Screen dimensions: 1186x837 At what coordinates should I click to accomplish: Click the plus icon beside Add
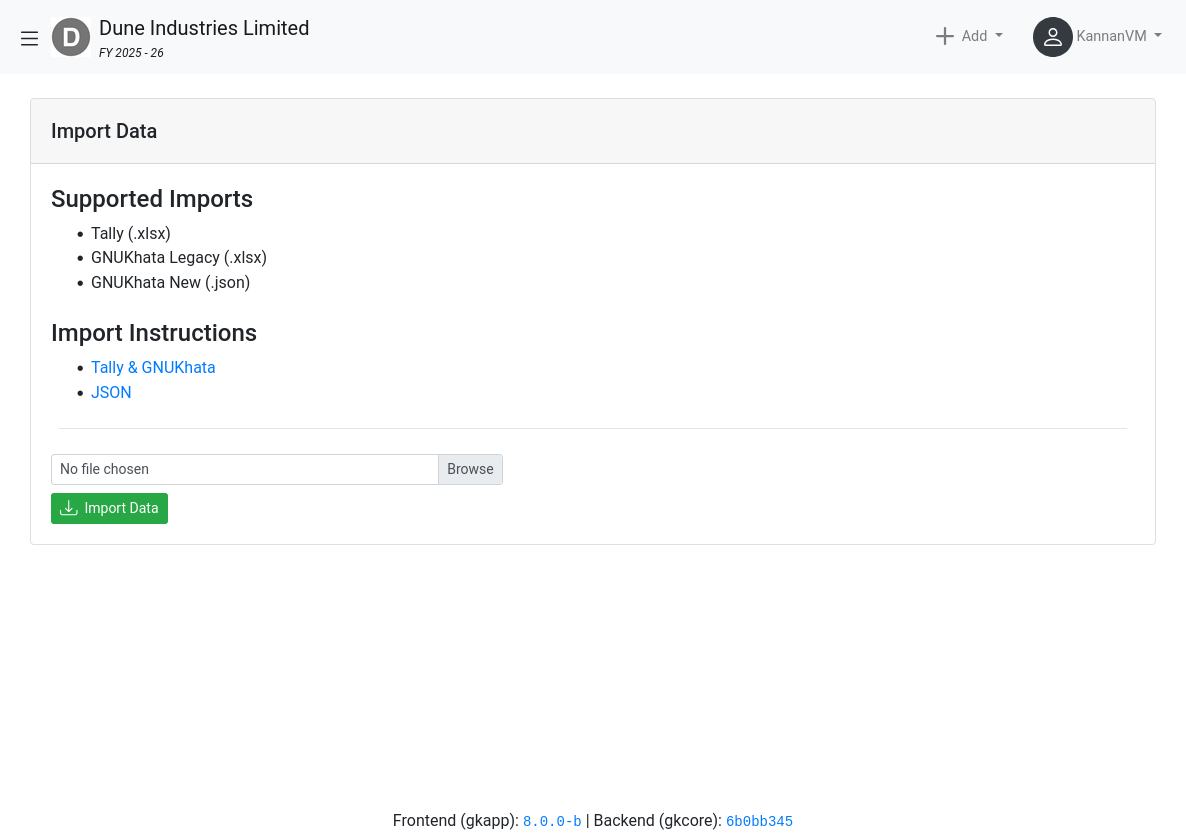pos(945,36)
